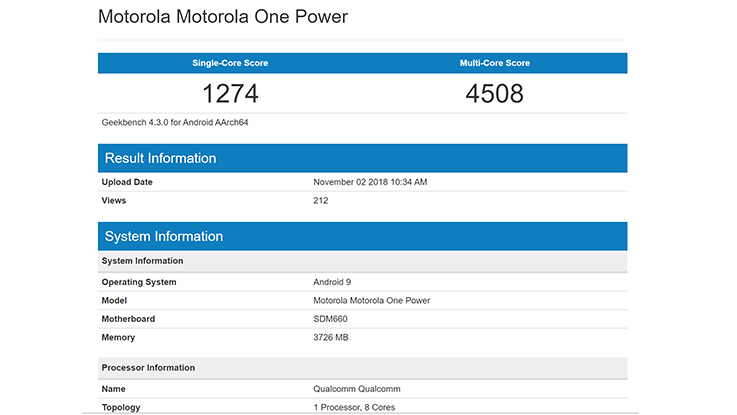Image resolution: width=737 pixels, height=415 pixels.
Task: Select the Upload Date label
Action: pyautogui.click(x=127, y=182)
